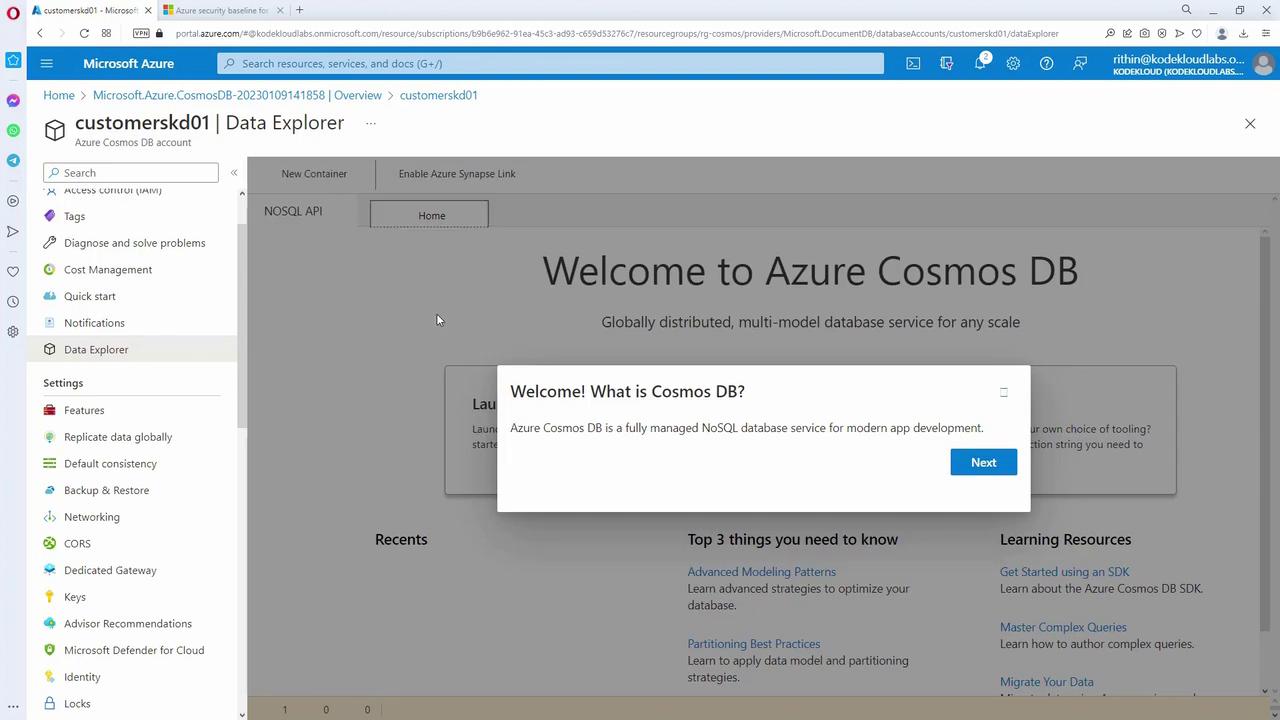Open directories and subscriptions filter icon
This screenshot has height=720, width=1280.
point(947,63)
